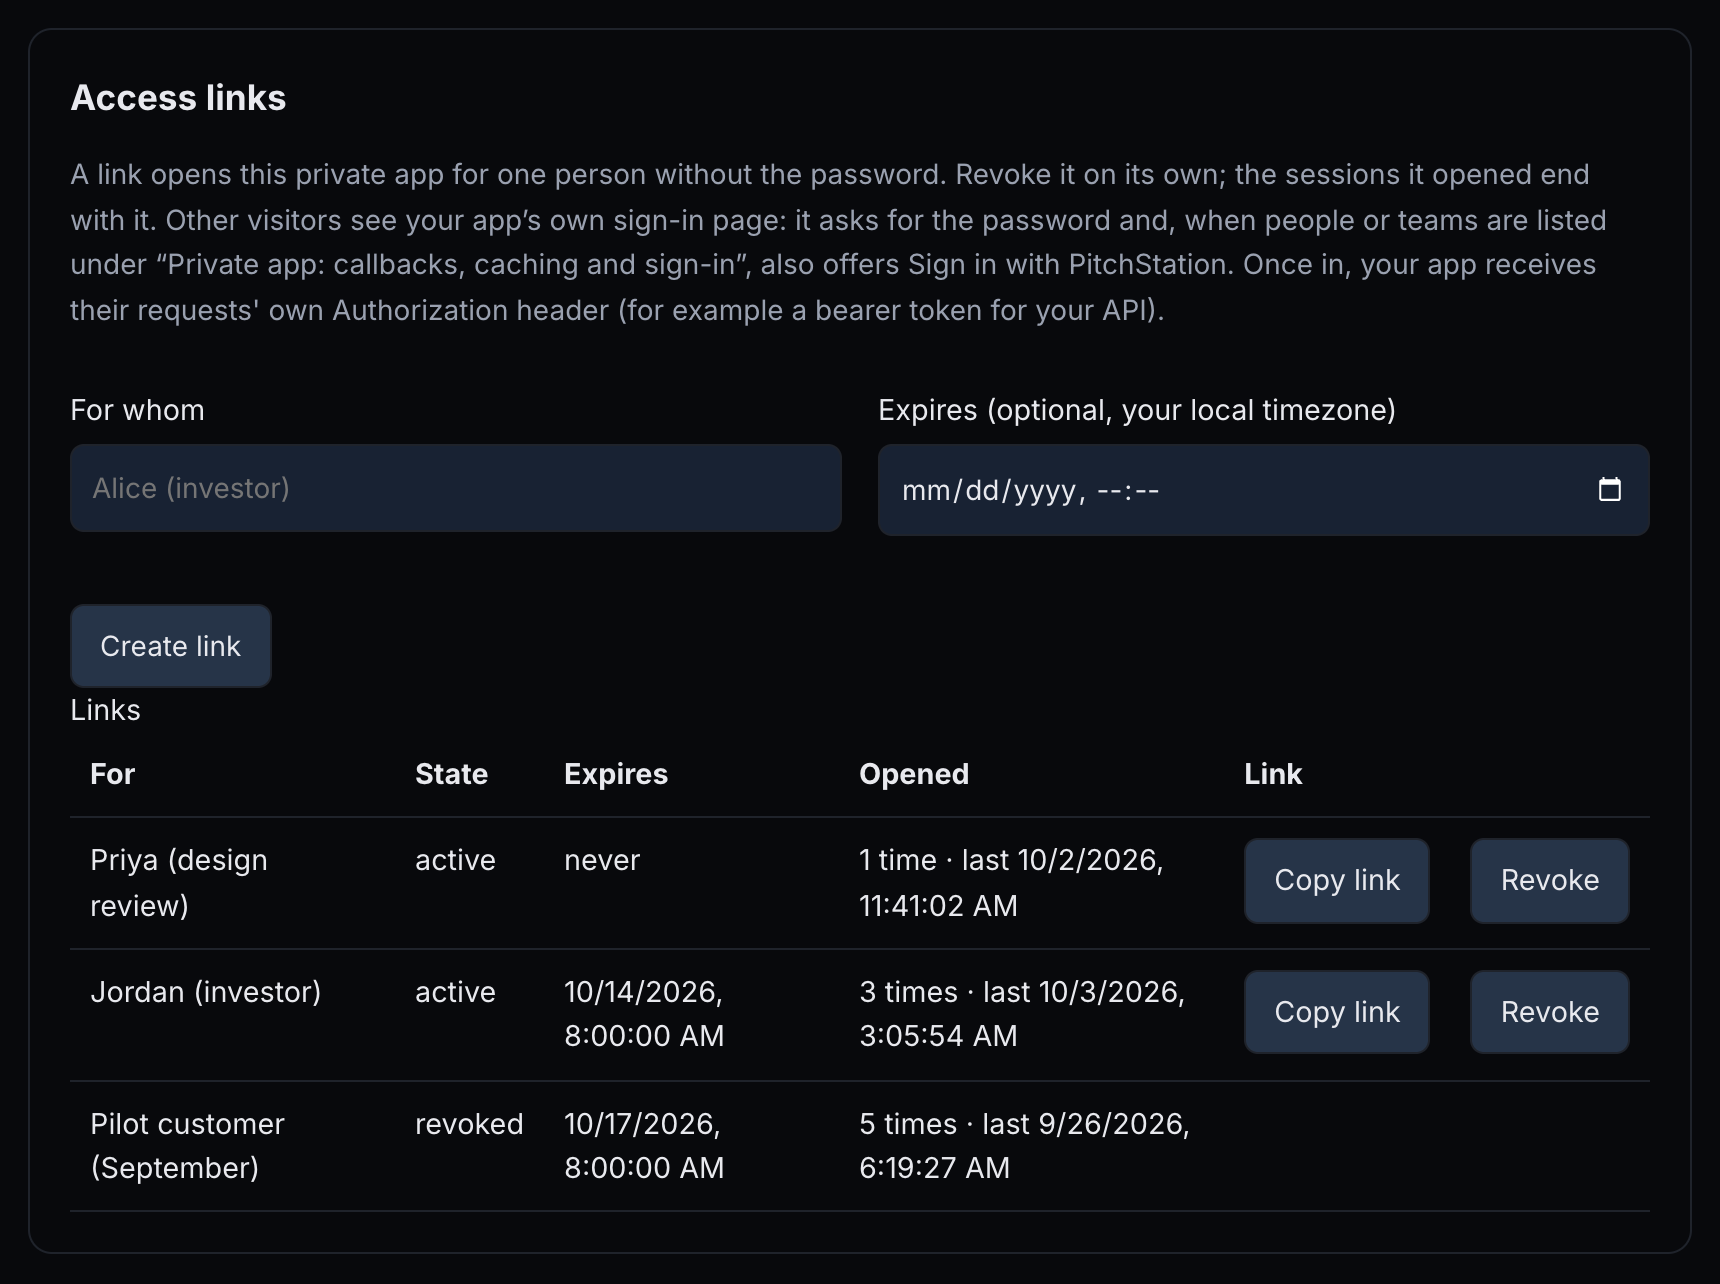Click the '10/14/2026, 8:00:00 AM' expiry value

tap(644, 1014)
